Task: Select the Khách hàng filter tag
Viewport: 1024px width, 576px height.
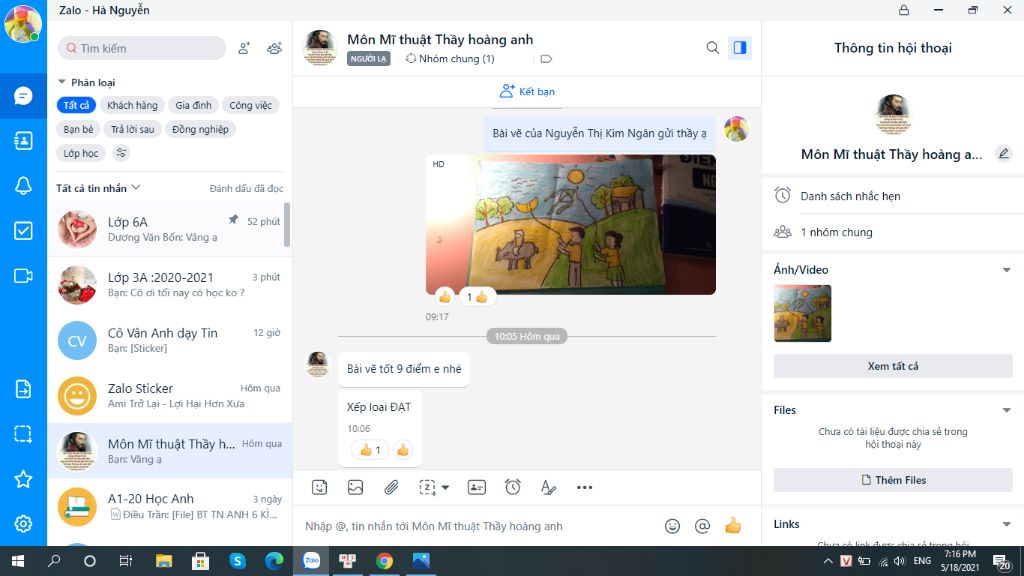Action: (x=133, y=105)
